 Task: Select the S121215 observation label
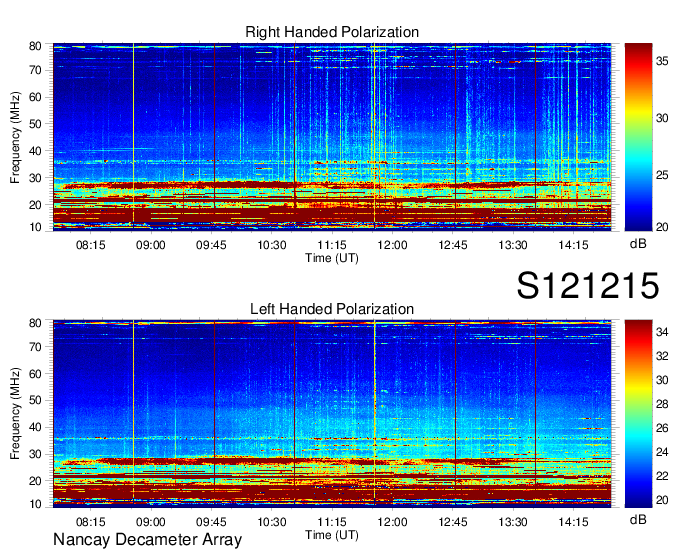click(x=588, y=286)
